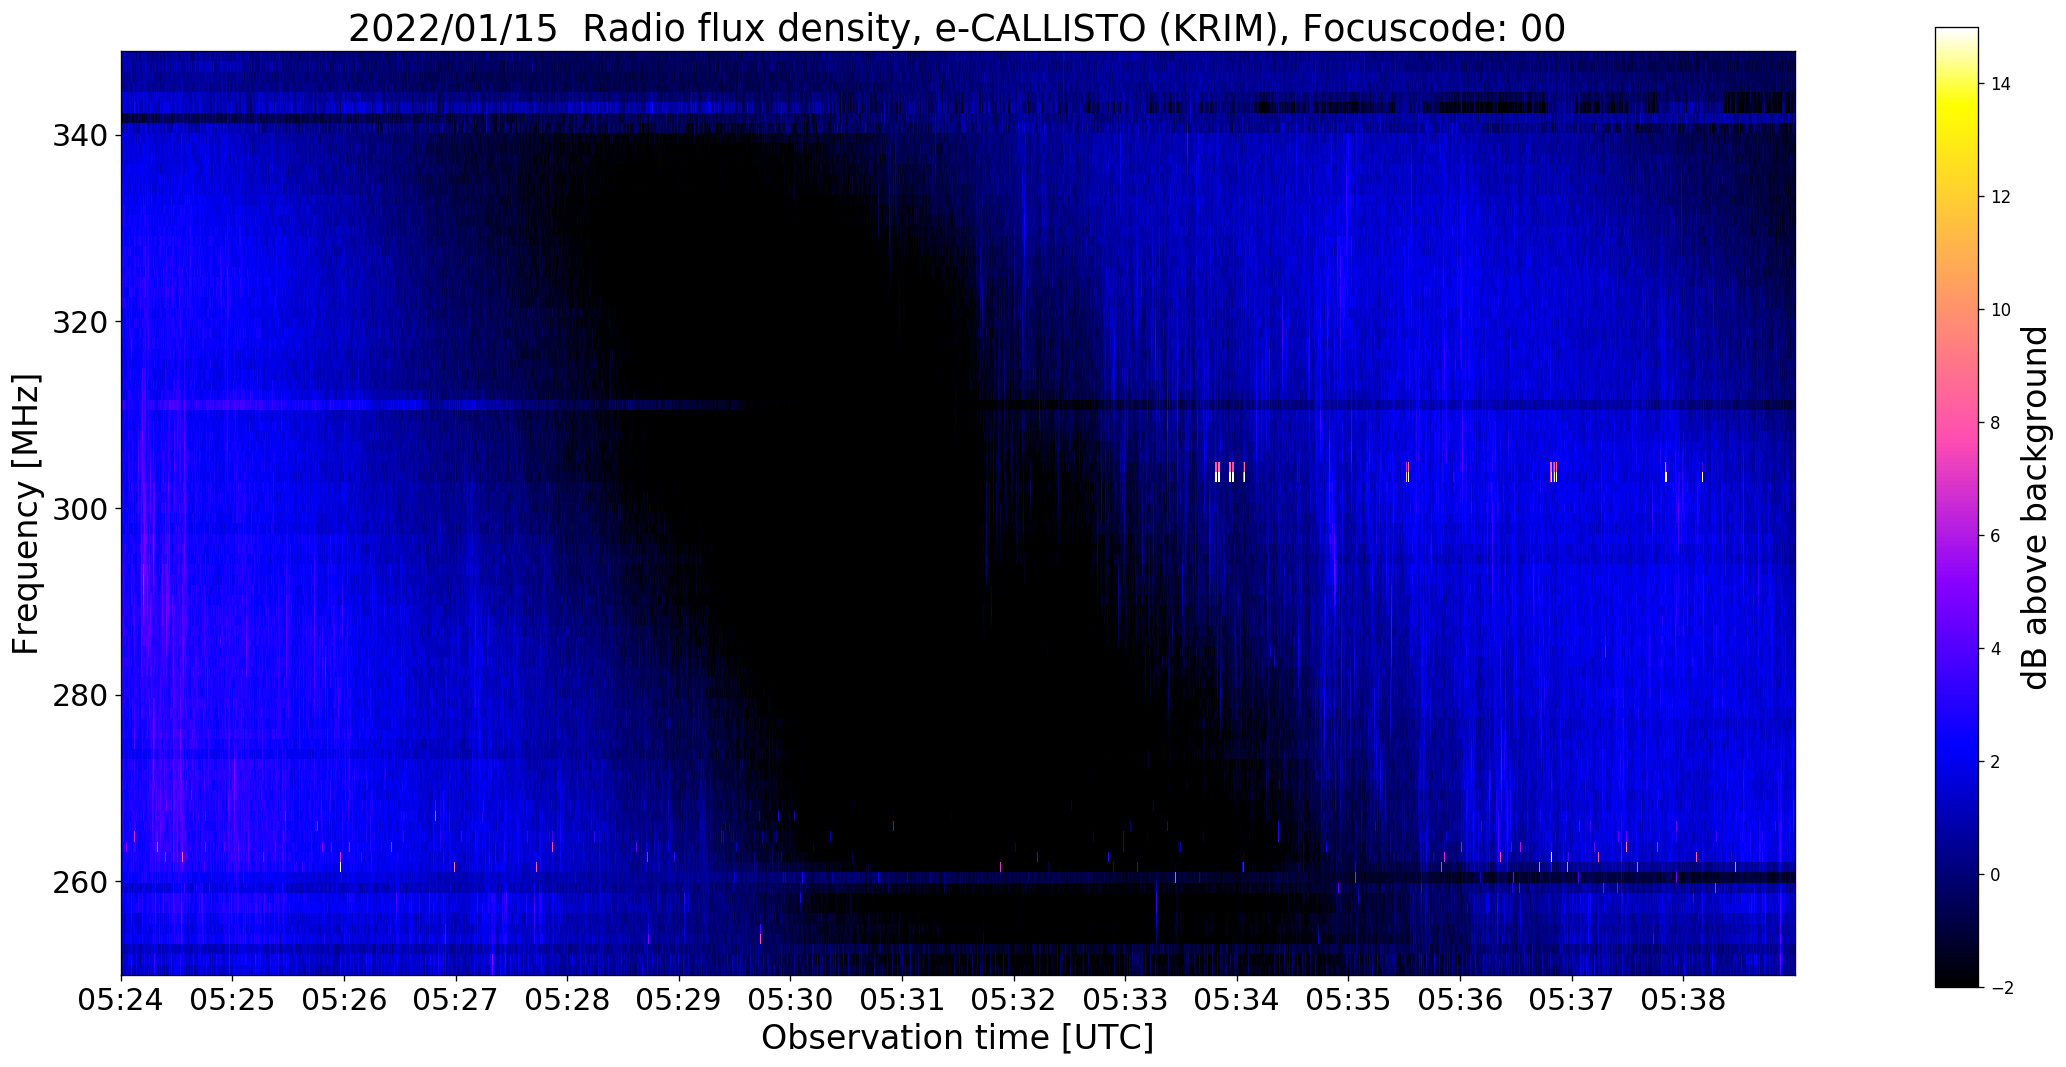Click the 05:37 time tick label
2066x1067 pixels.
coord(1572,1000)
